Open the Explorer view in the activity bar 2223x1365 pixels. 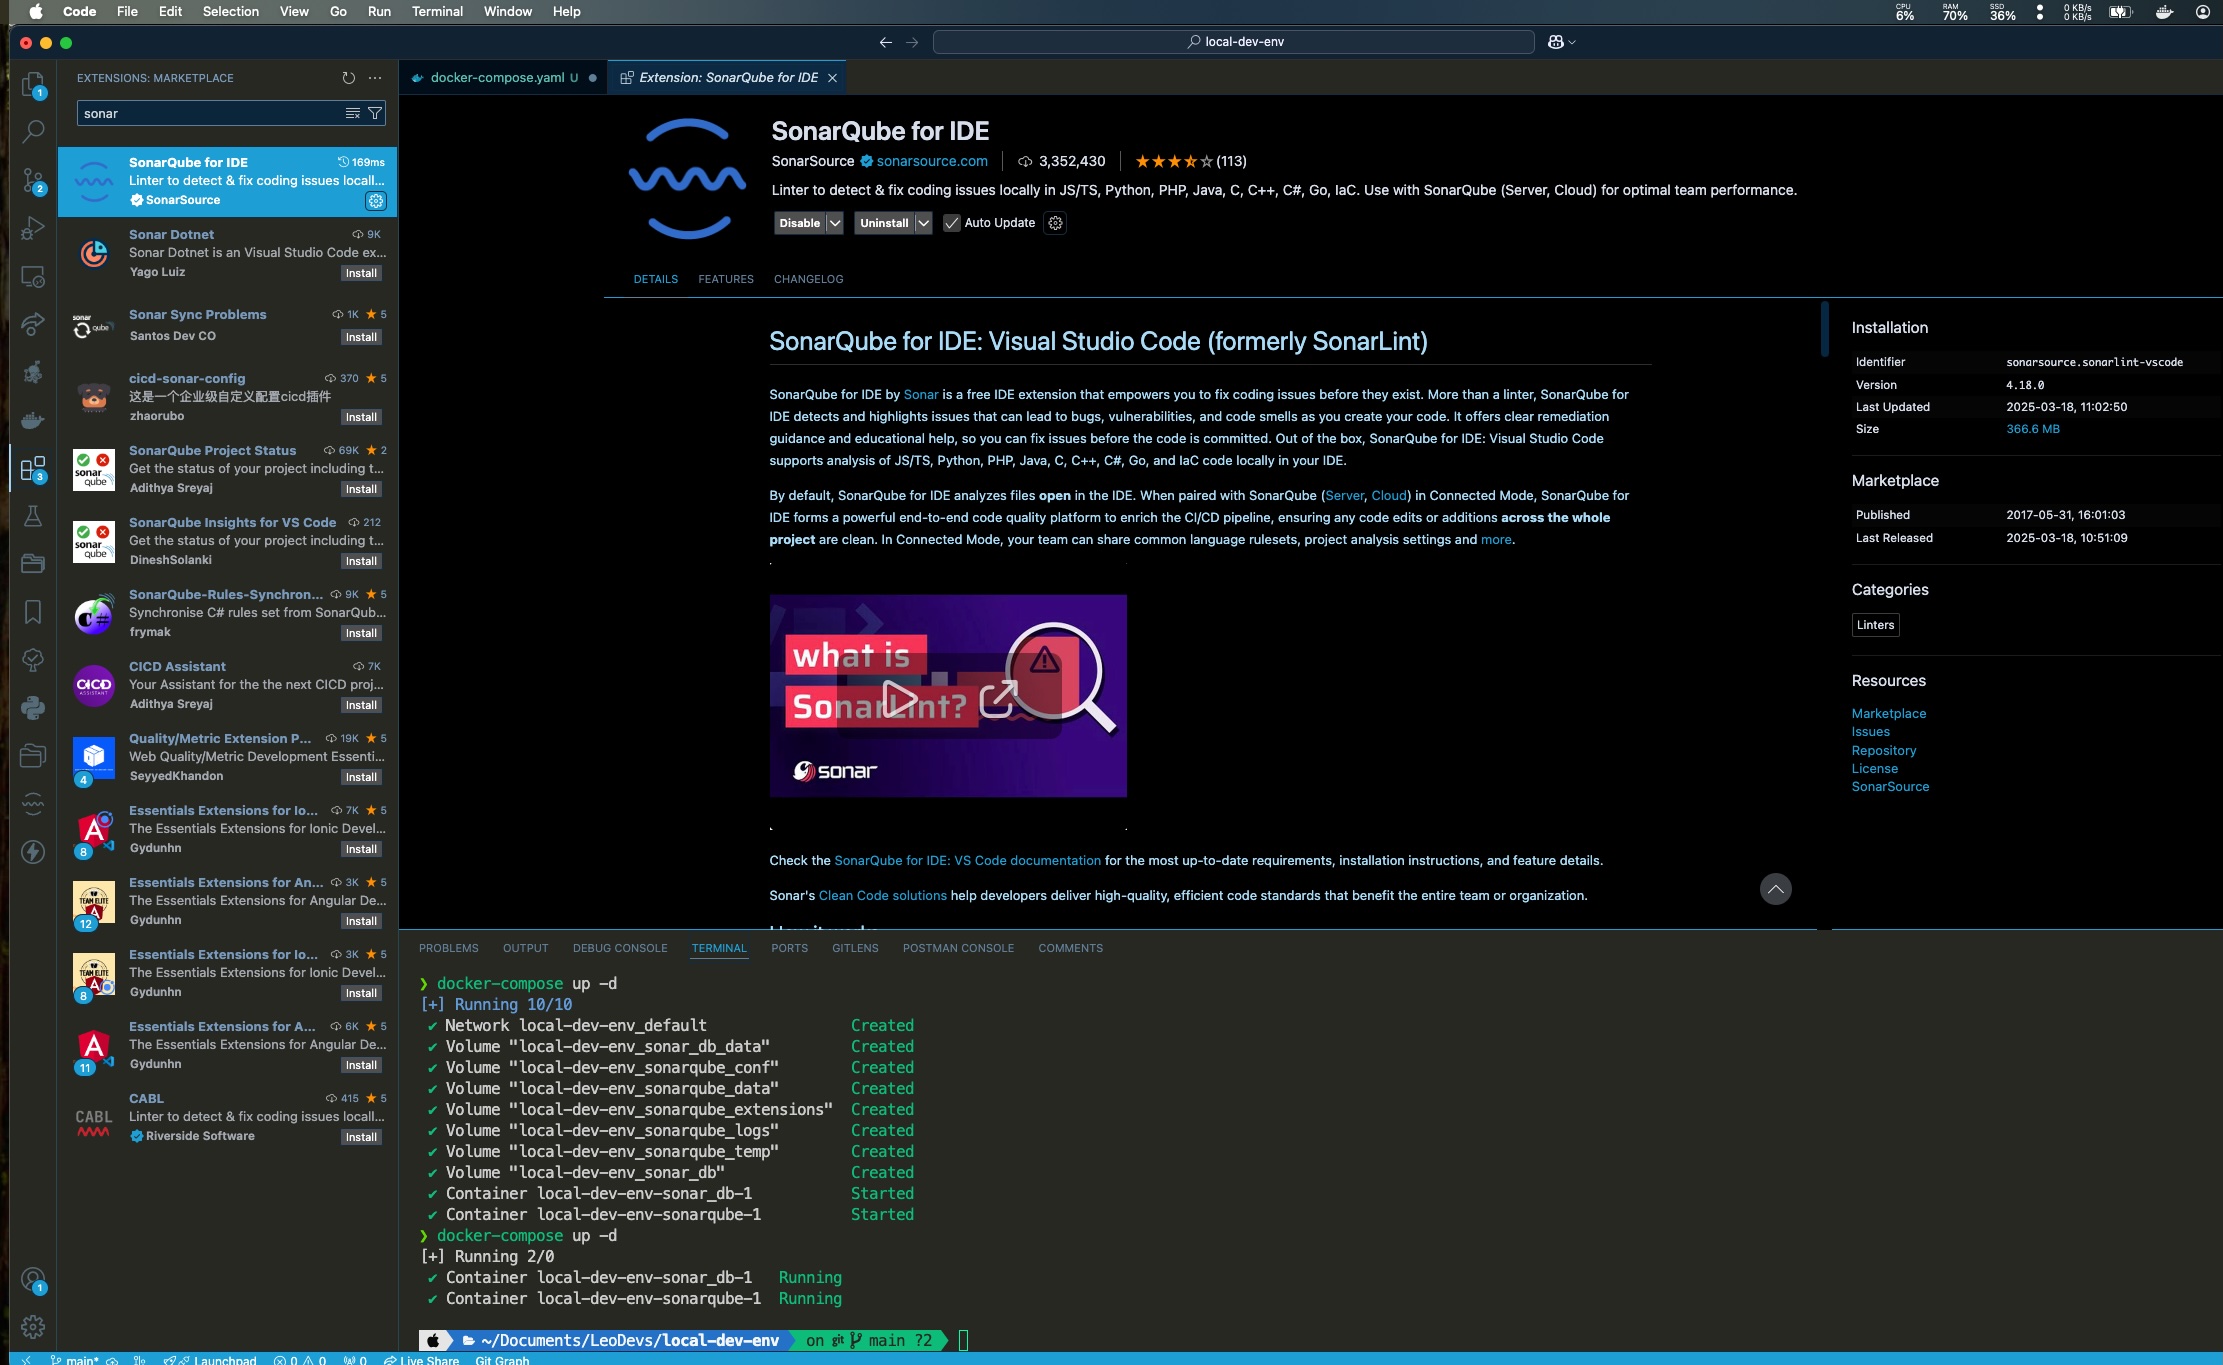tap(33, 83)
